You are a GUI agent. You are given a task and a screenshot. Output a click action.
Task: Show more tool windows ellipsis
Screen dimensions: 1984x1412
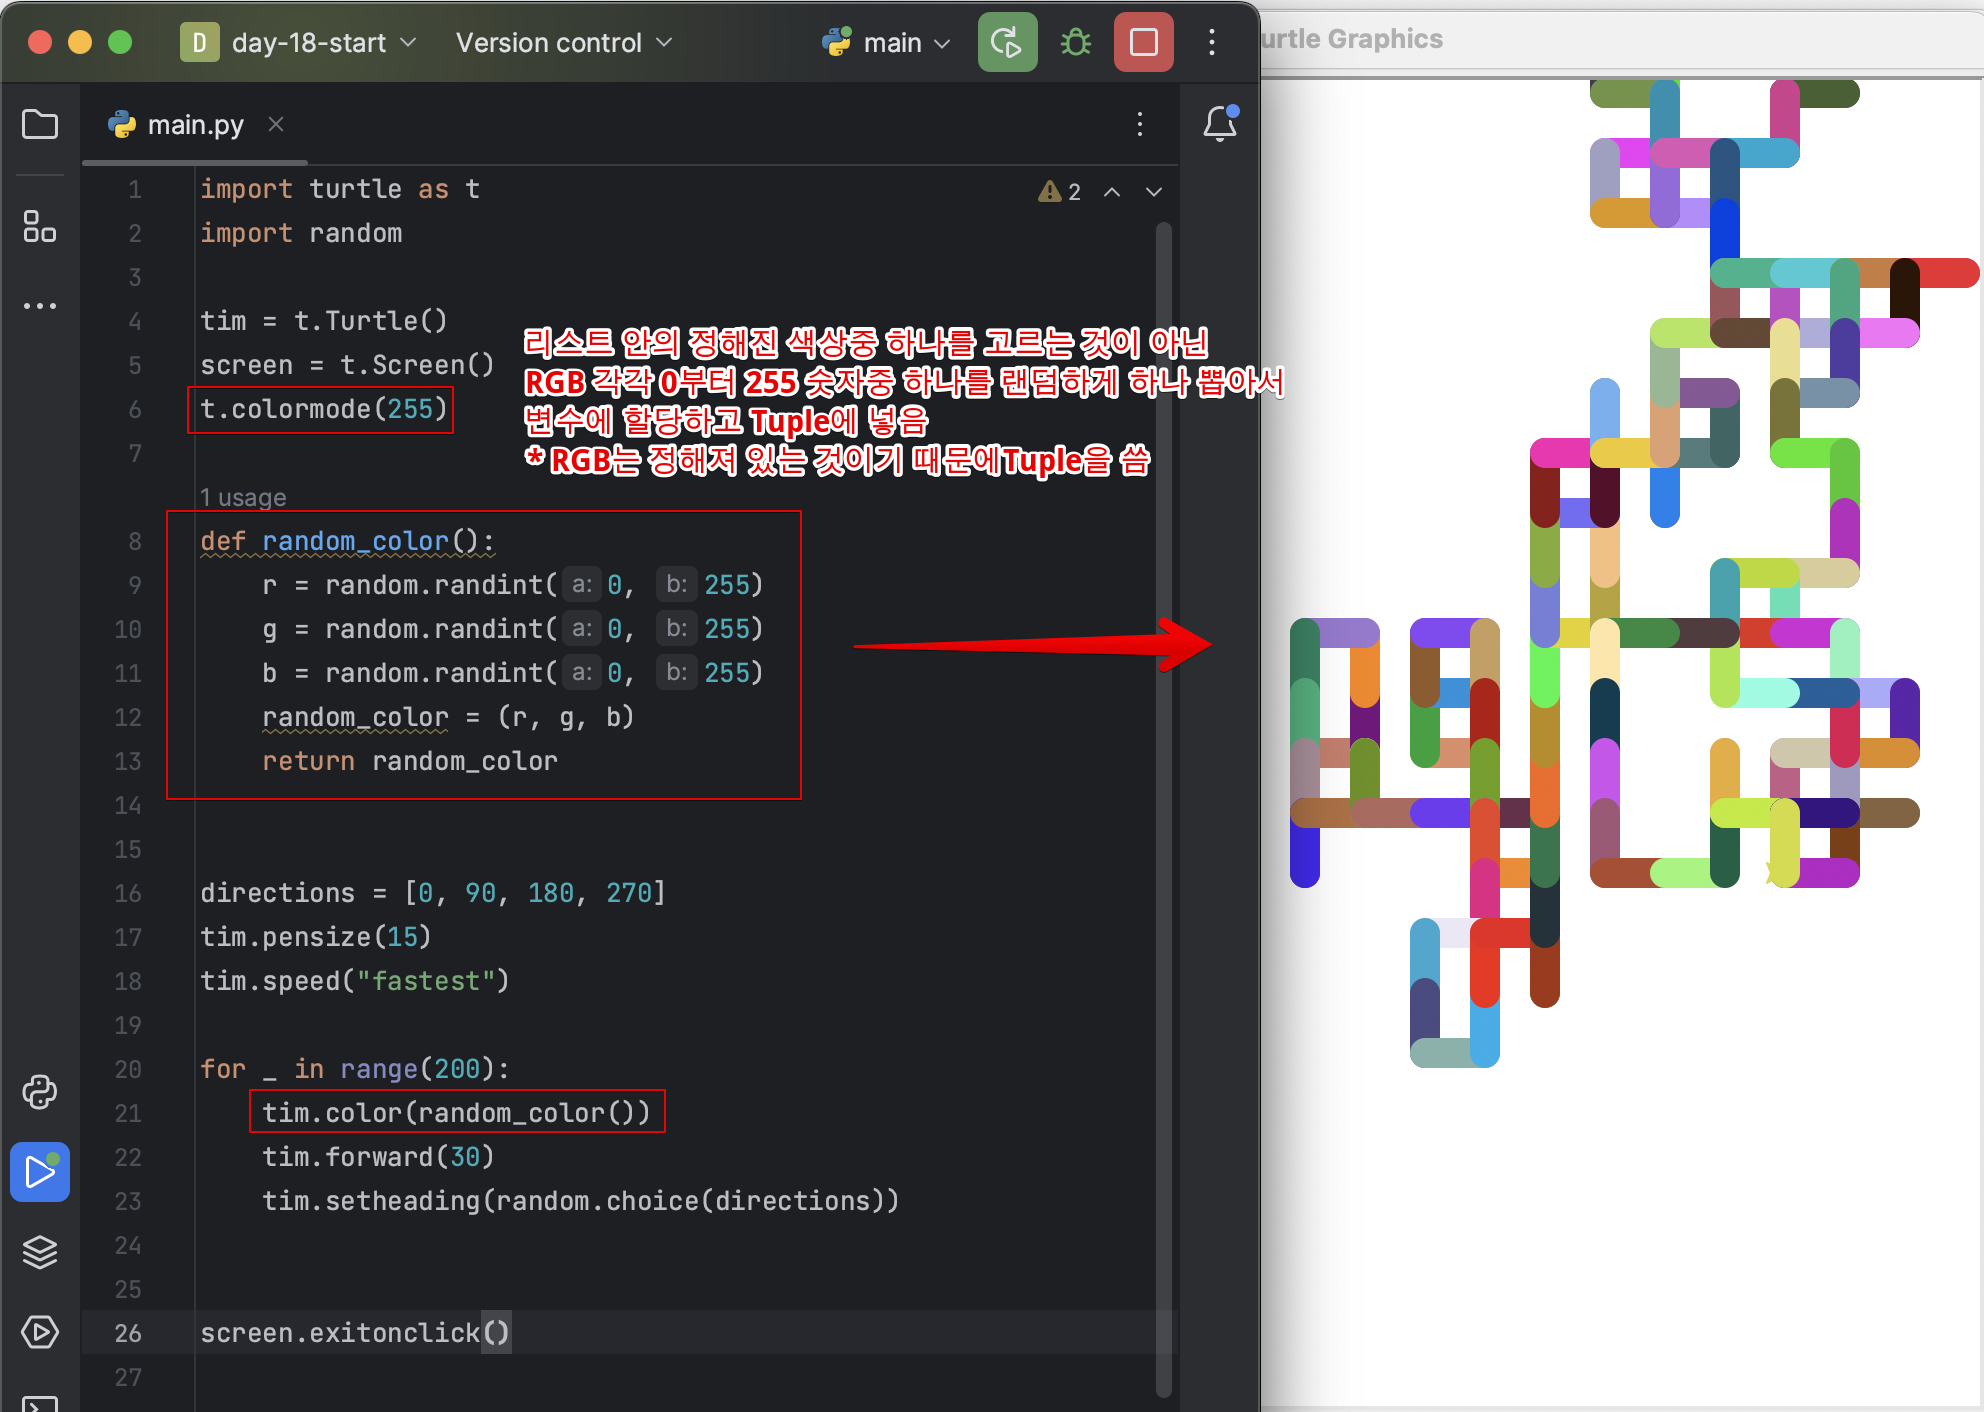[40, 306]
